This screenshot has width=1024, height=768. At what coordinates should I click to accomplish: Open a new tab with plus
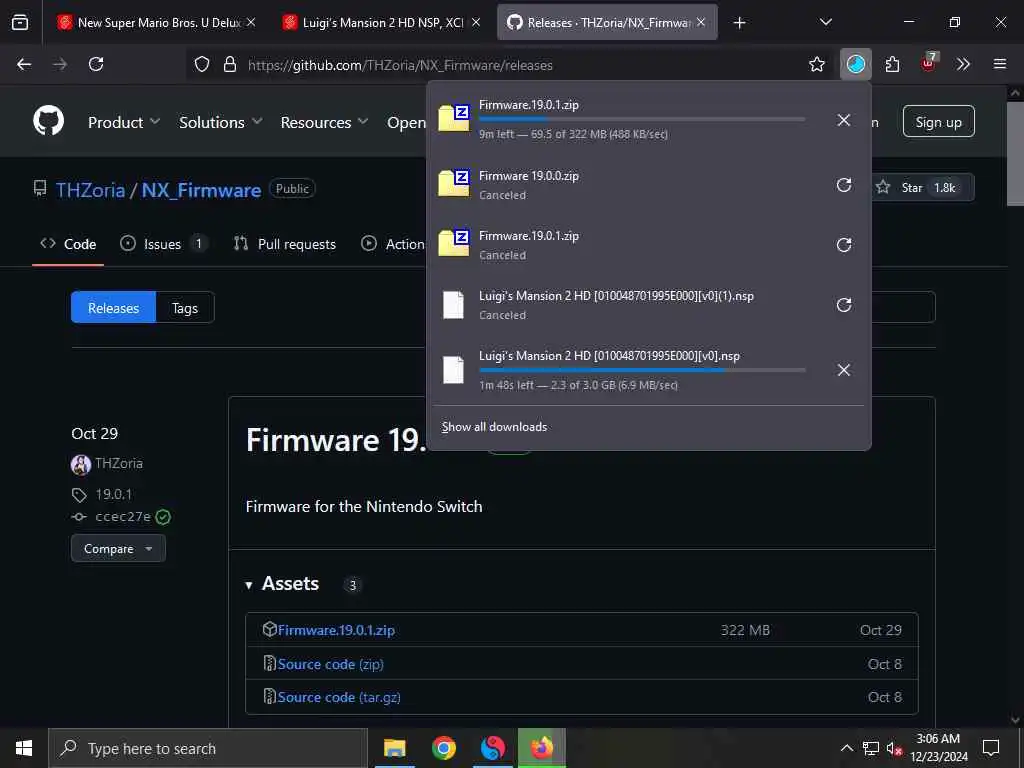tap(739, 23)
